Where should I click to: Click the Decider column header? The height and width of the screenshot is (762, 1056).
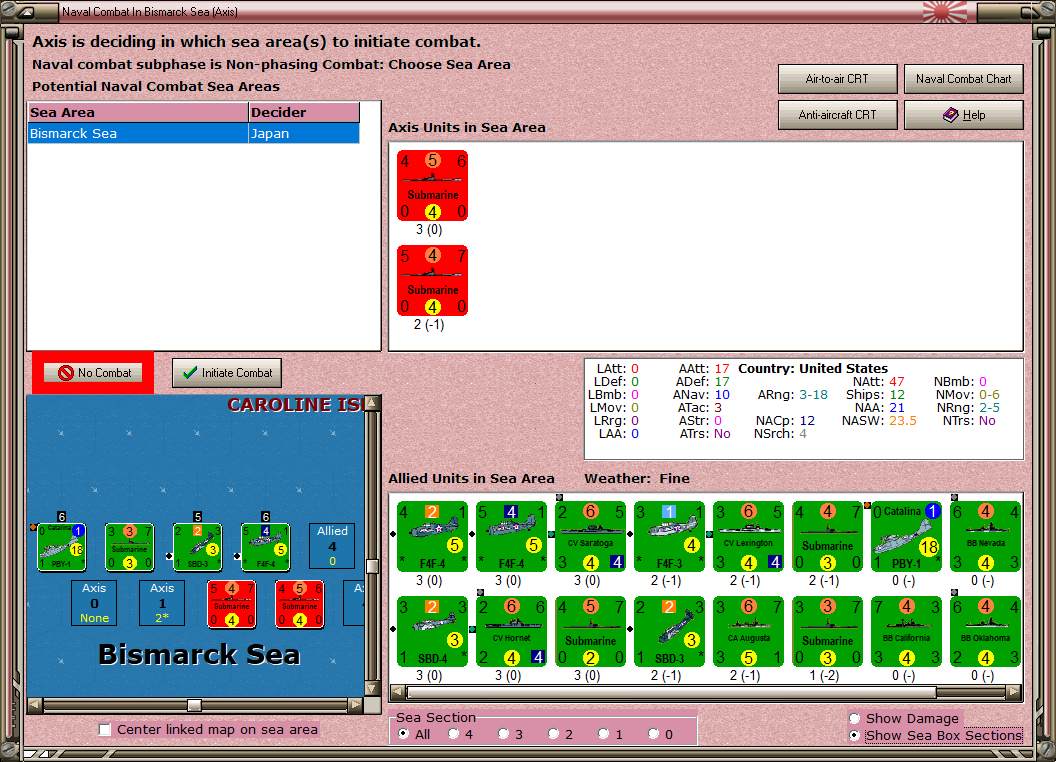pyautogui.click(x=304, y=113)
